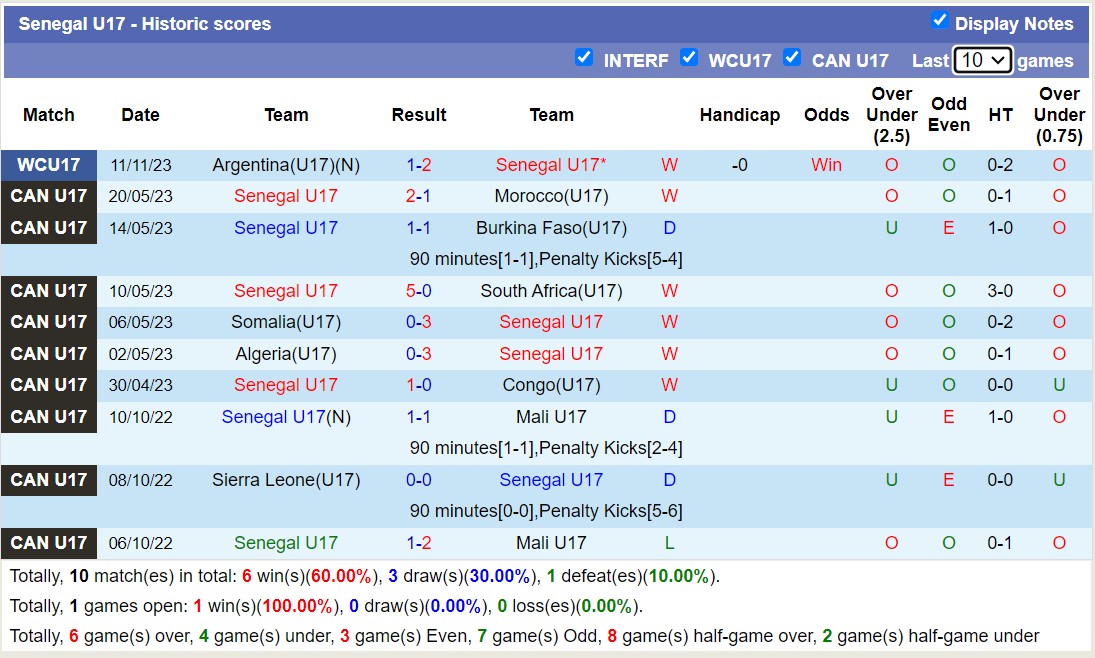Open Sierra Leone(U17) team page
The image size is (1095, 658).
(286, 480)
